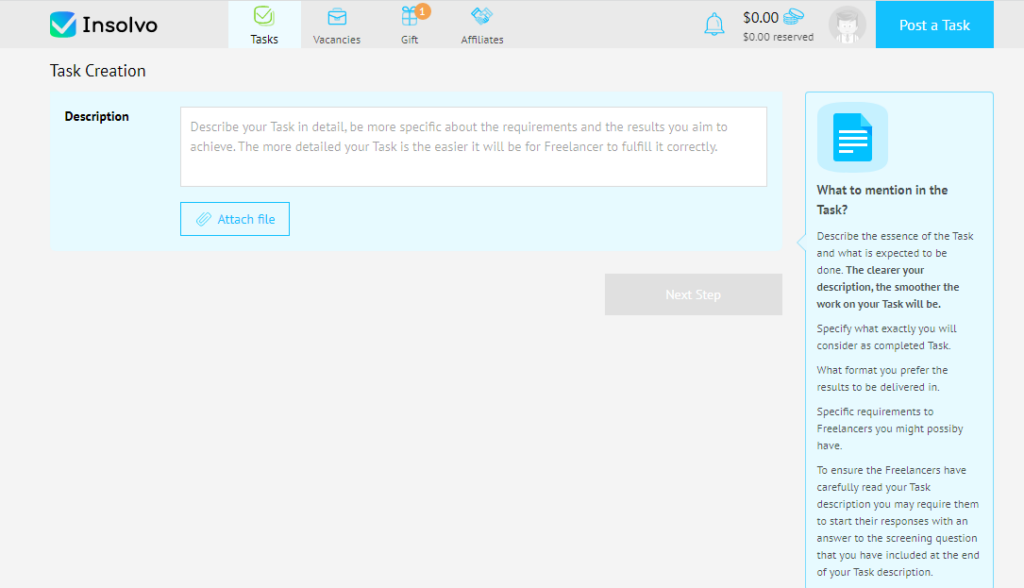Click the Attach file button
Image resolution: width=1024 pixels, height=588 pixels.
pos(234,219)
